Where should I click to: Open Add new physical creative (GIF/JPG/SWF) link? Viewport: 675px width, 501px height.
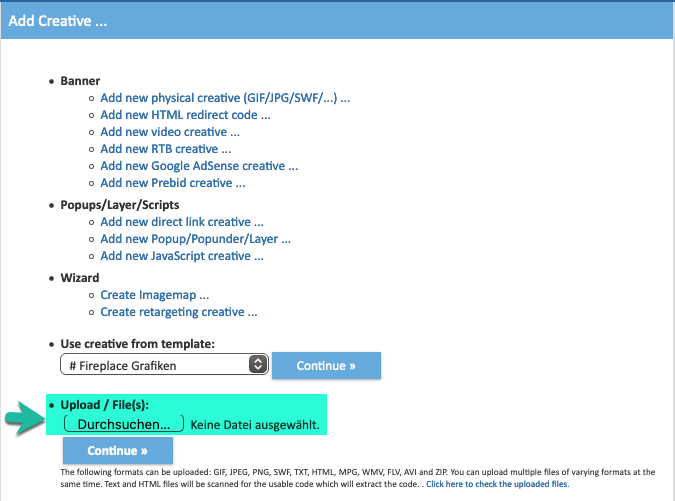coord(225,98)
